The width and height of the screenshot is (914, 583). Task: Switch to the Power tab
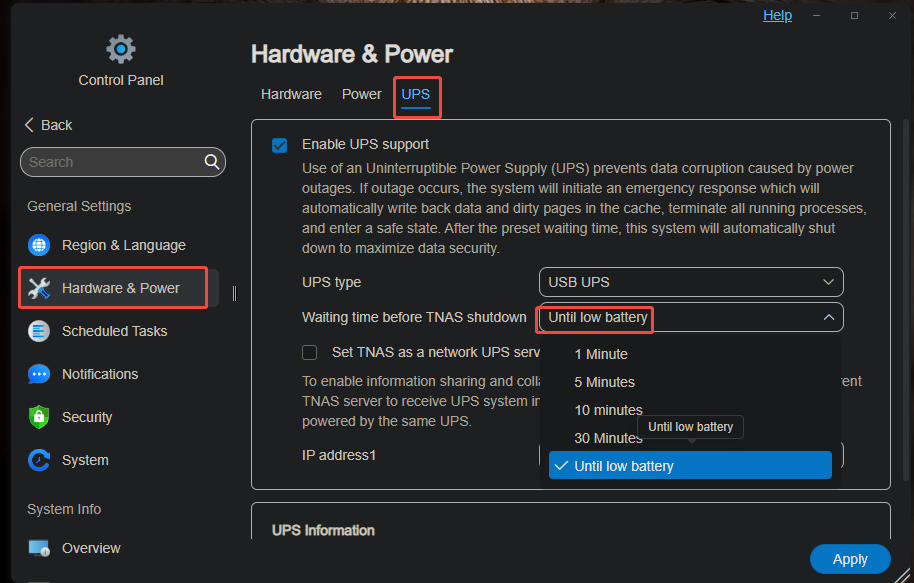(361, 94)
